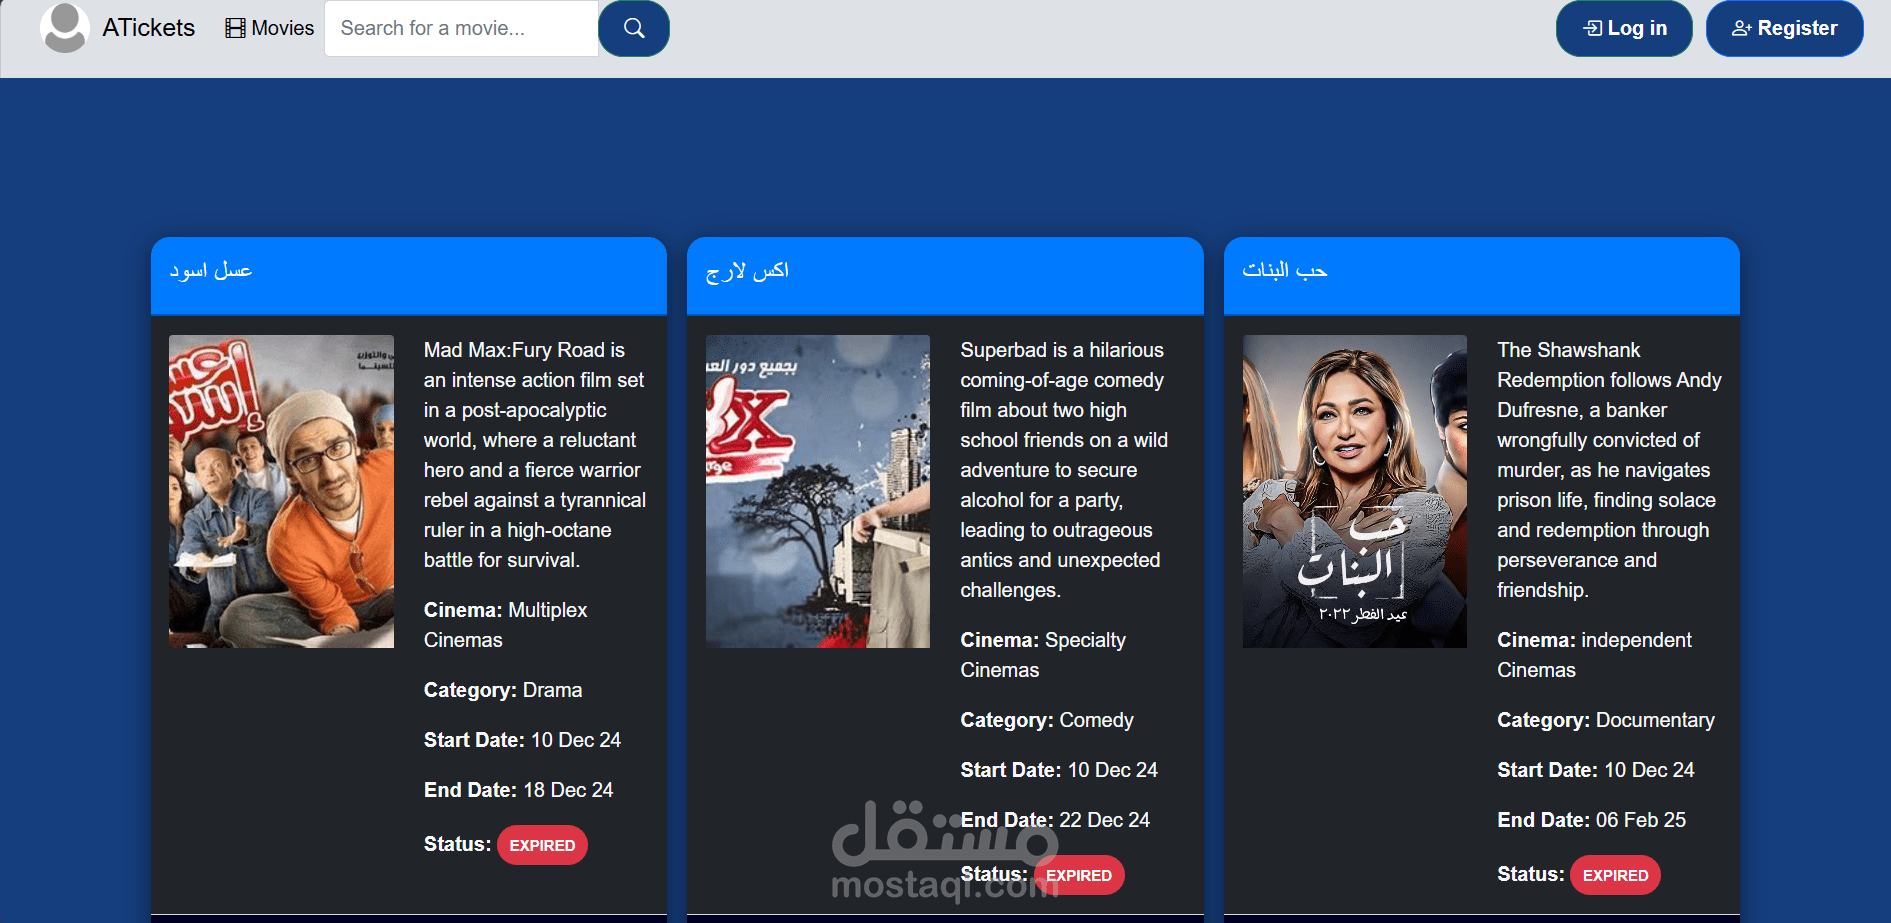Image resolution: width=1891 pixels, height=923 pixels.
Task: Open the Movies menu item
Action: coord(270,28)
